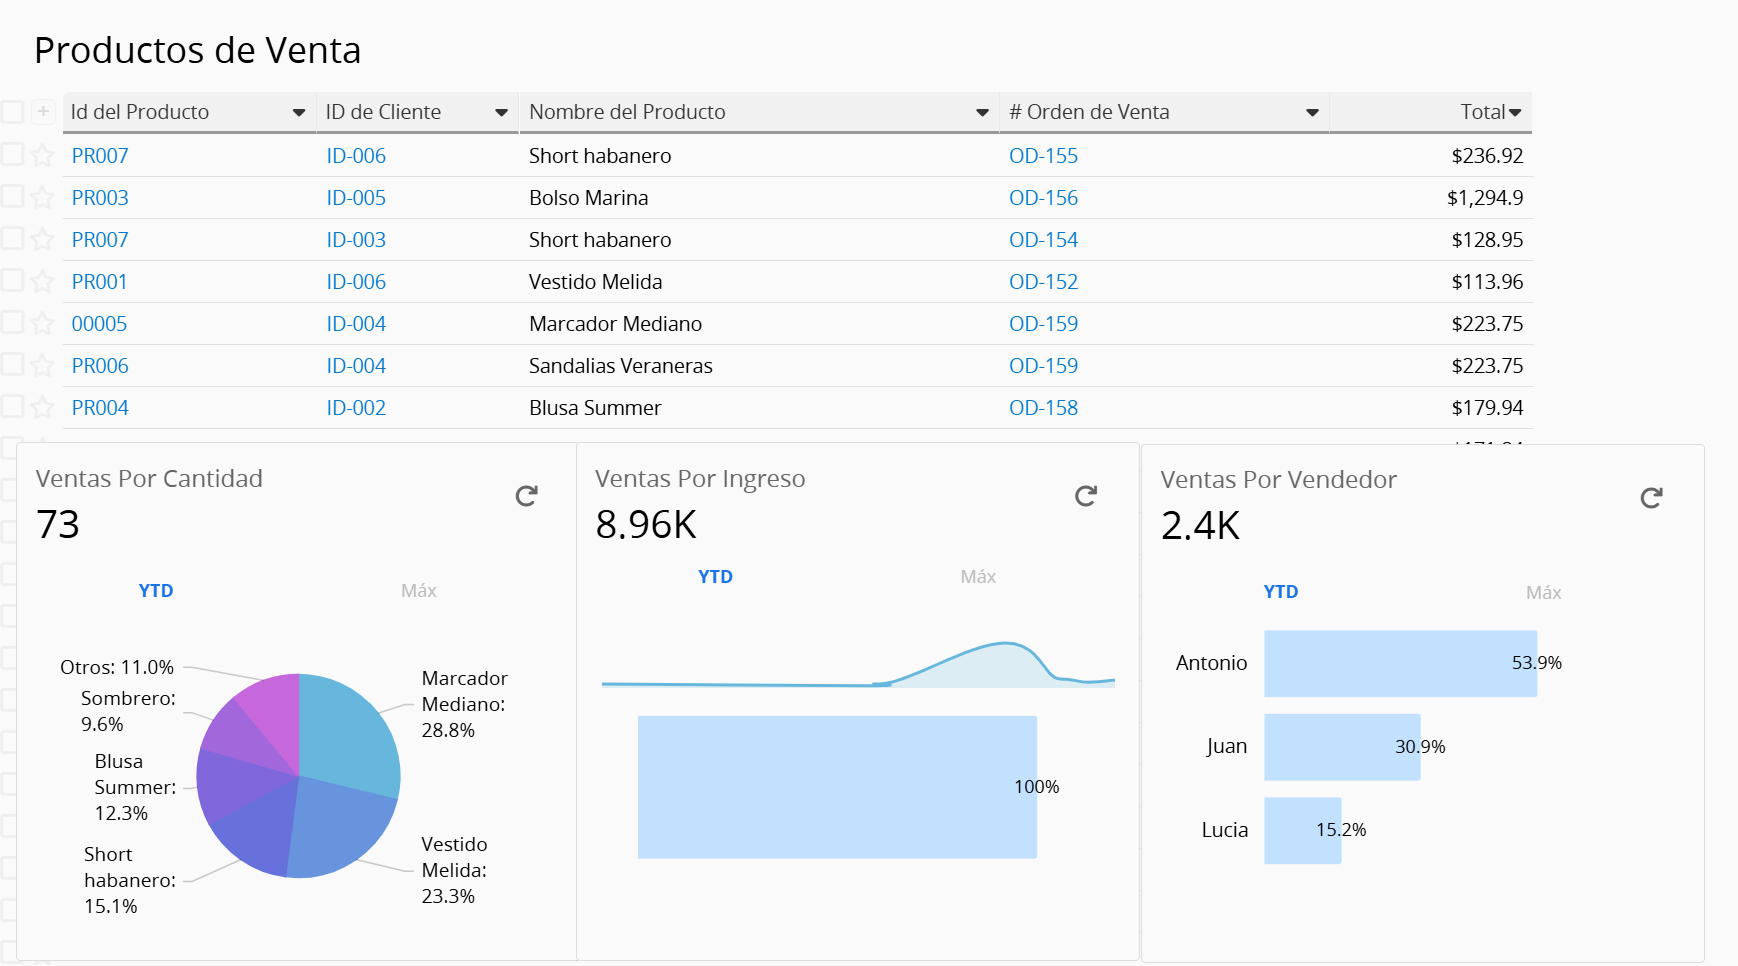Click the 100% revenue bar
This screenshot has height=966, width=1738.
pos(837,787)
